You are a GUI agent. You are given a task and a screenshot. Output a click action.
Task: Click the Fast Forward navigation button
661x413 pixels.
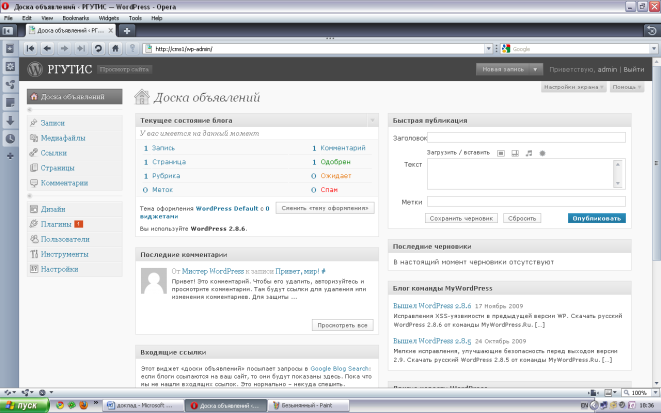pyautogui.click(x=81, y=49)
